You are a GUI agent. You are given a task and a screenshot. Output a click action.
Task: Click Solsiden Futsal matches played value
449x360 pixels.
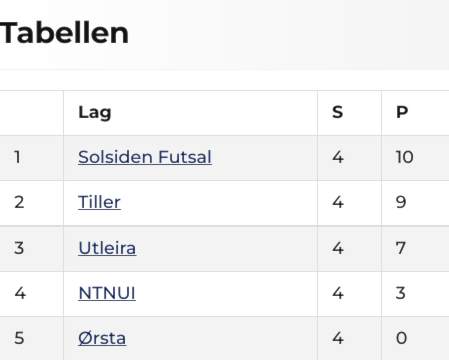338,157
